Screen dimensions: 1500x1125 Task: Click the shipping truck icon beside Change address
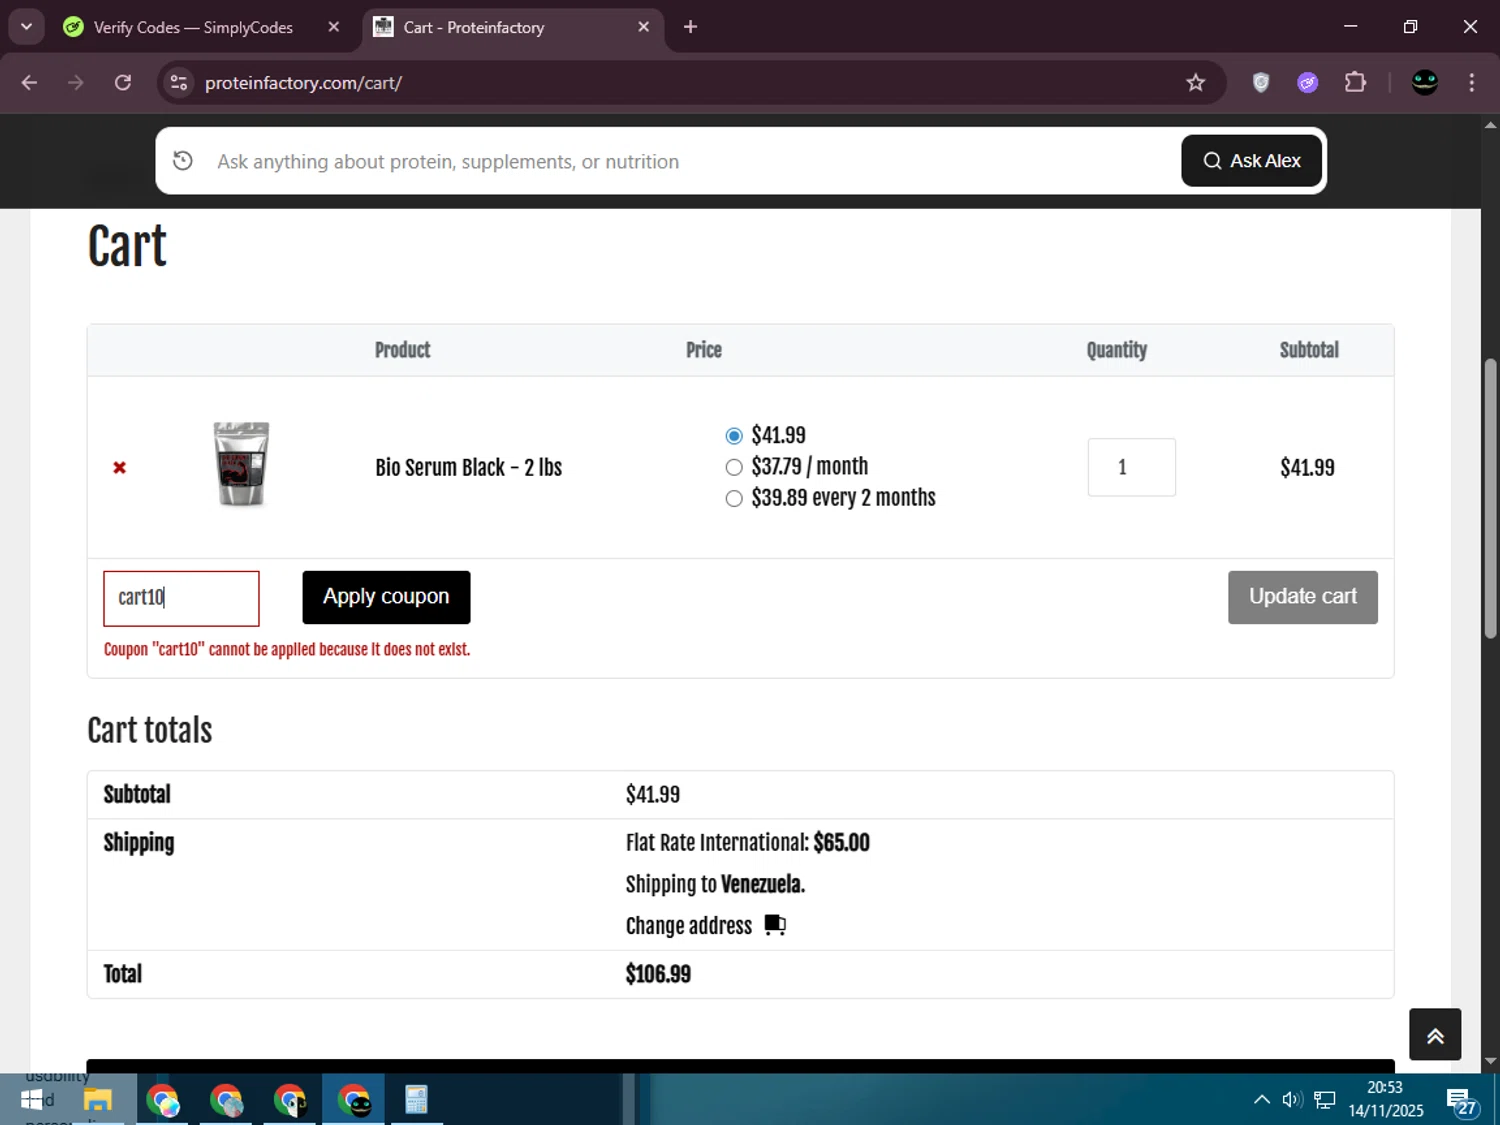point(775,924)
